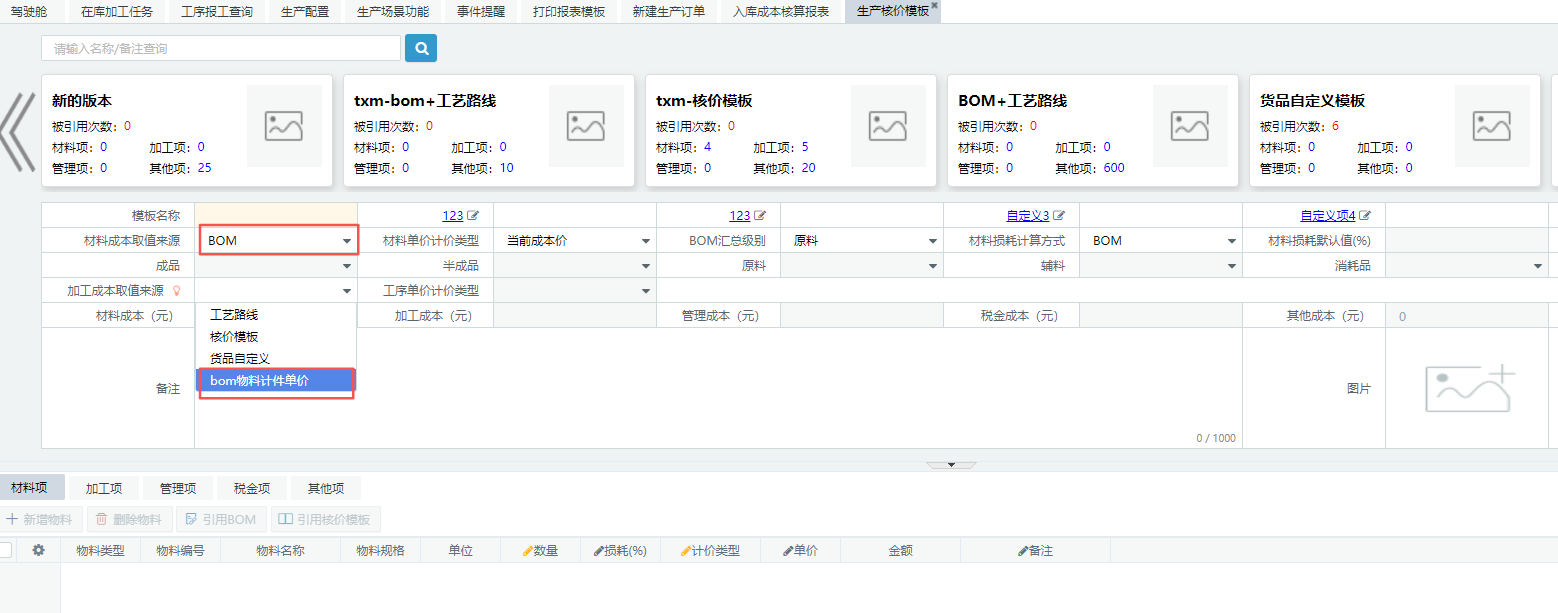The width and height of the screenshot is (1558, 613).
Task: Open the 入库成本核算报表 tab
Action: 781,12
